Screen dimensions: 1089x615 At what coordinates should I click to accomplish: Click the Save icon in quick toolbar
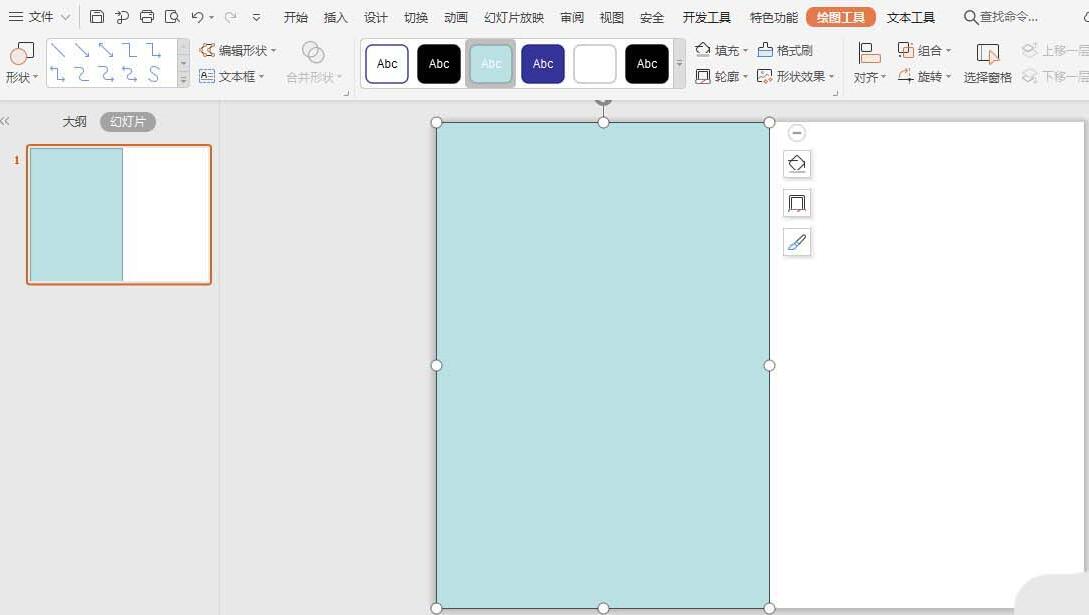tap(97, 17)
